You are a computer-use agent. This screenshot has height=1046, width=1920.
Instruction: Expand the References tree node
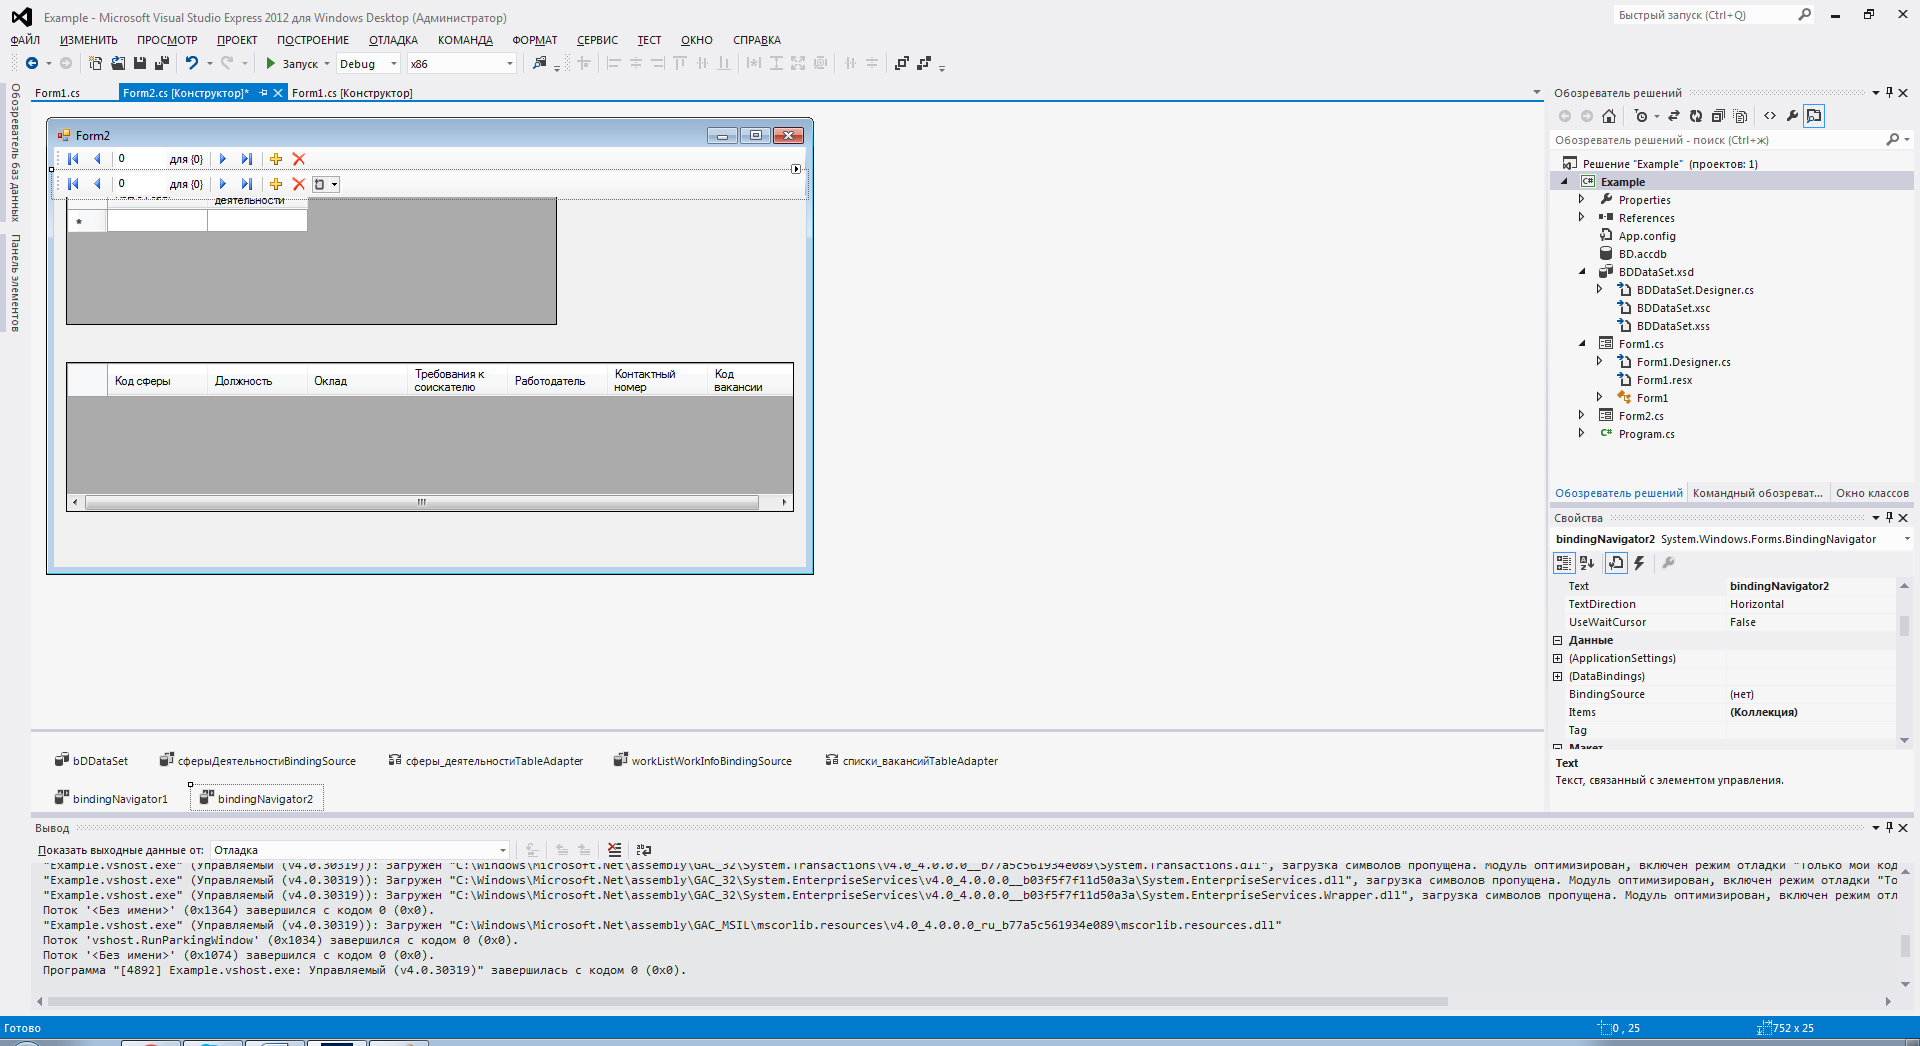1582,218
